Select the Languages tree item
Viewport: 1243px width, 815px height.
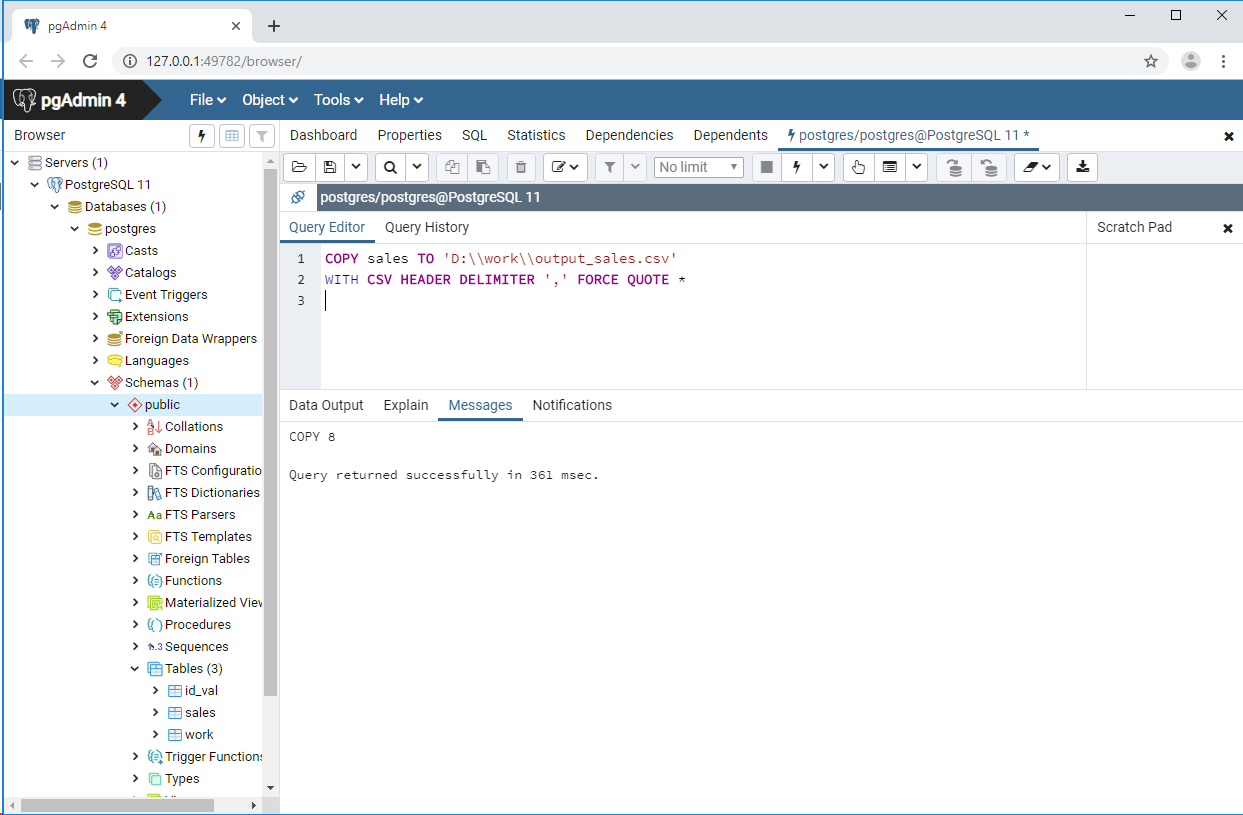(x=156, y=361)
